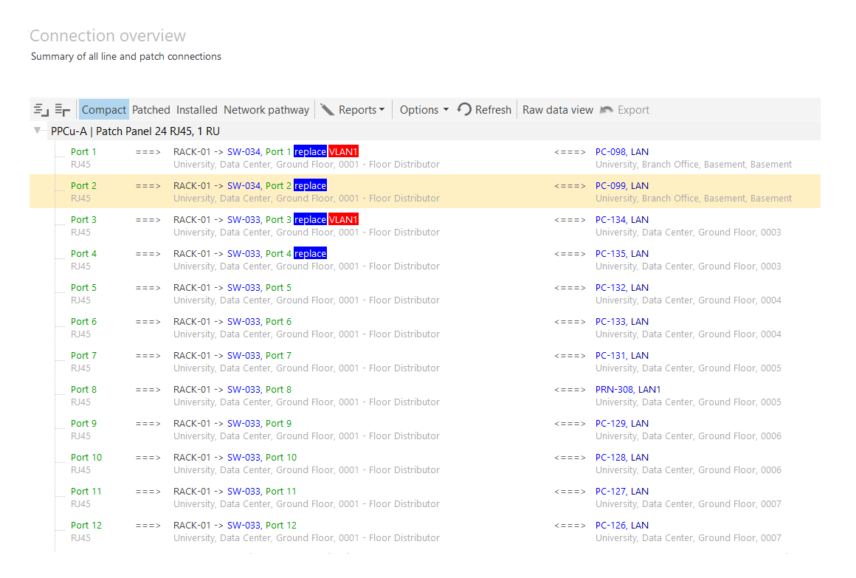856x578 pixels.
Task: Select the Port 12 tree row label
Action: click(x=86, y=525)
